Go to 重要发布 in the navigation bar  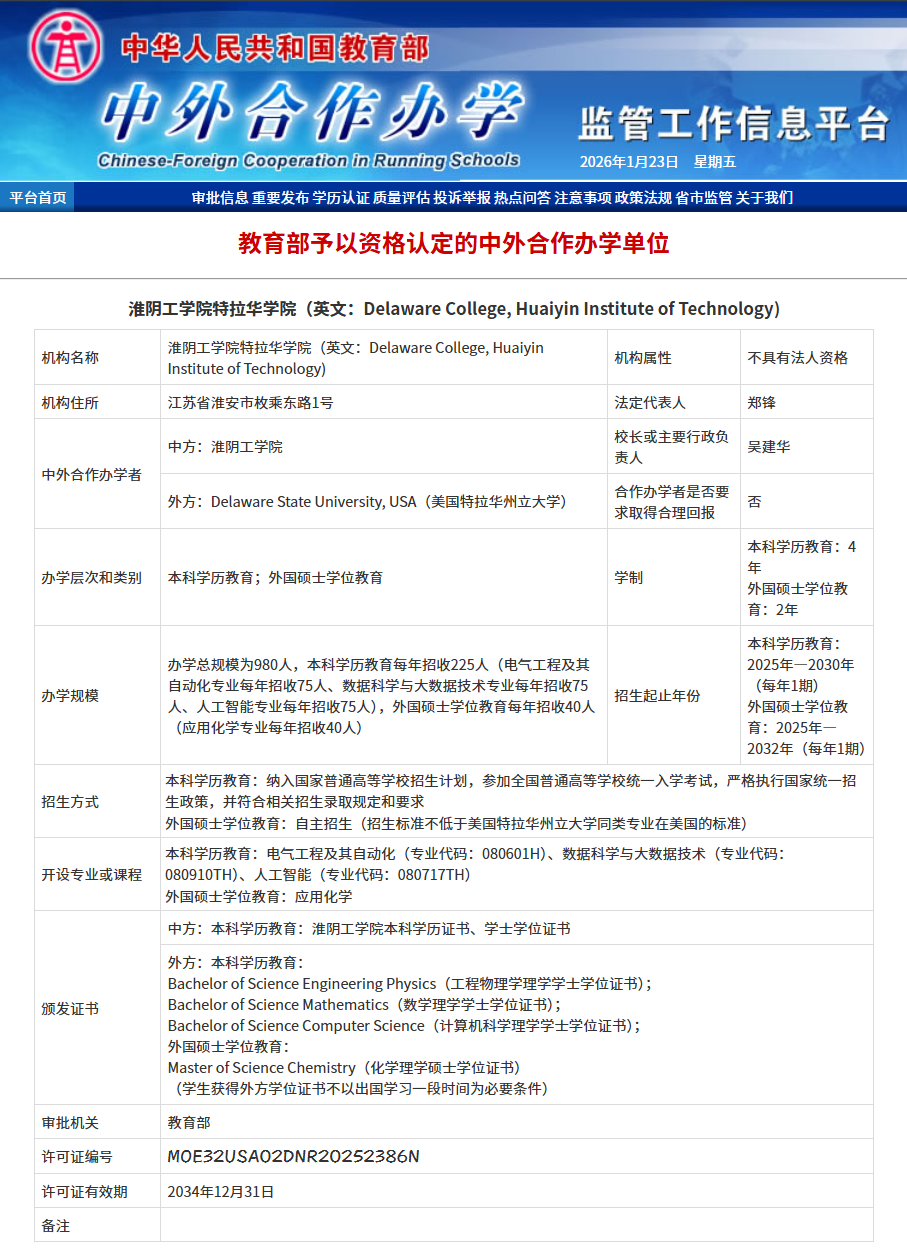[281, 198]
